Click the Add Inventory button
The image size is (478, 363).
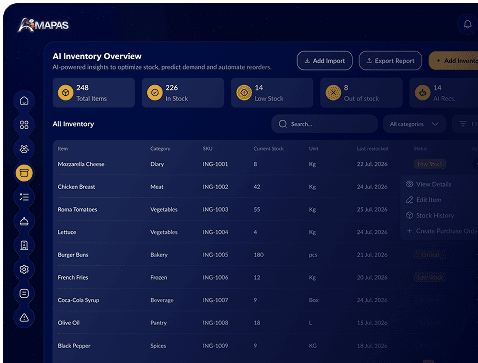(x=454, y=61)
